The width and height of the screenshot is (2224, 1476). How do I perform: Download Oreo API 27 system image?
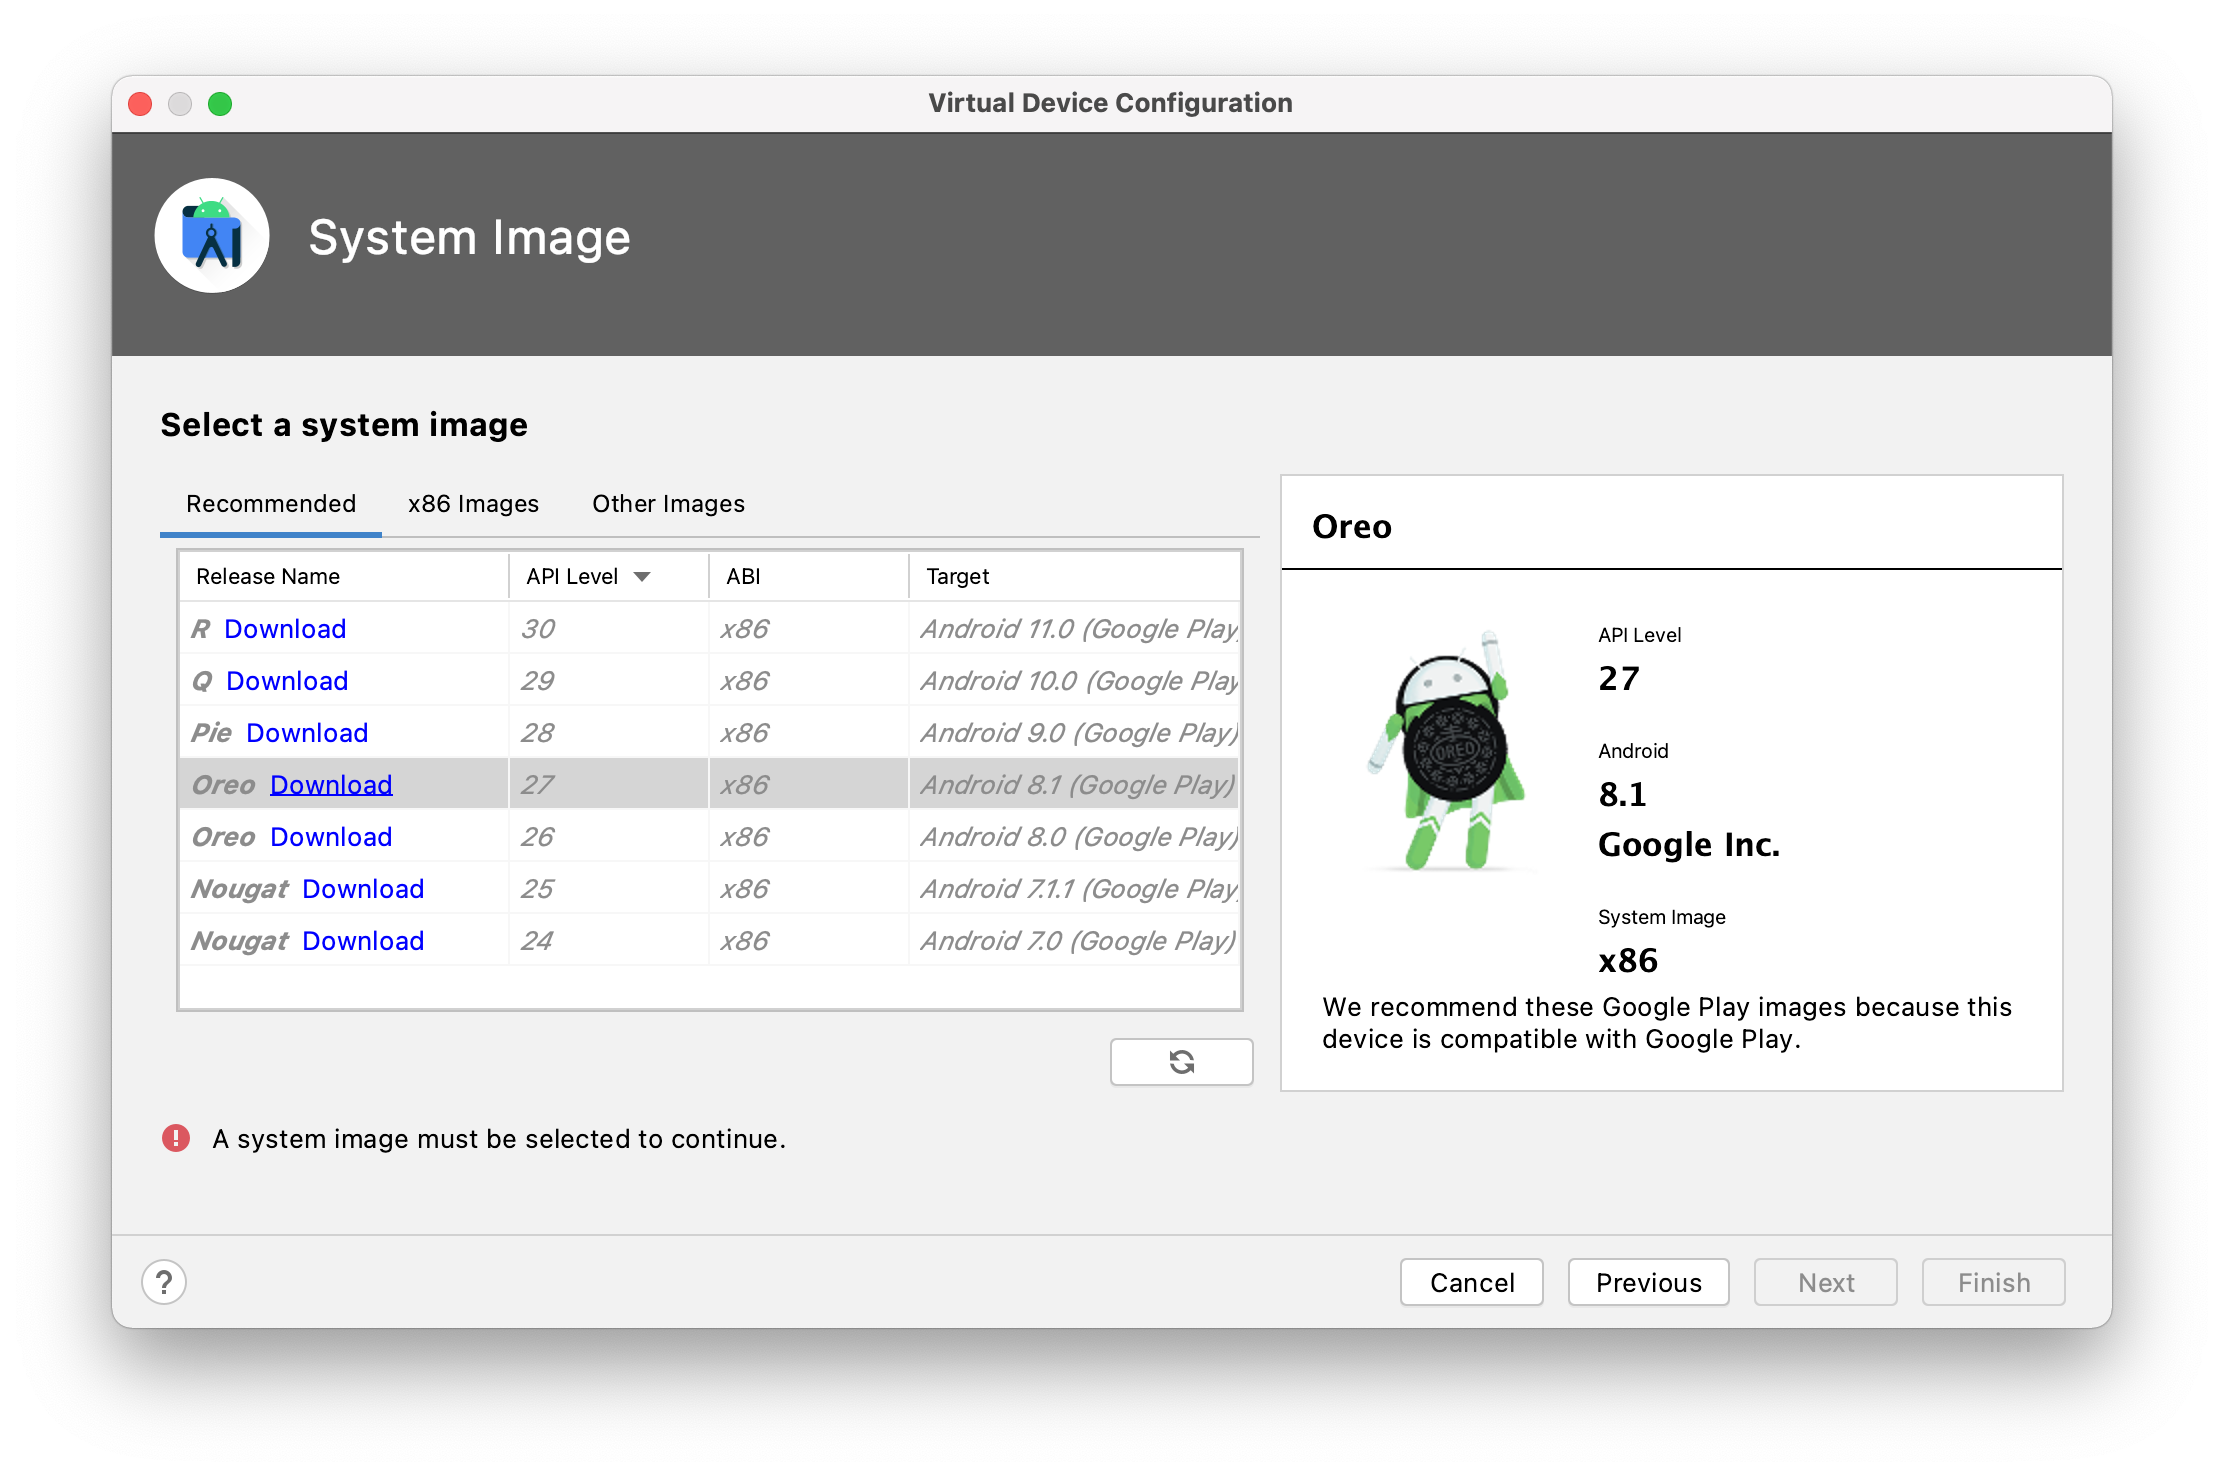coord(331,785)
